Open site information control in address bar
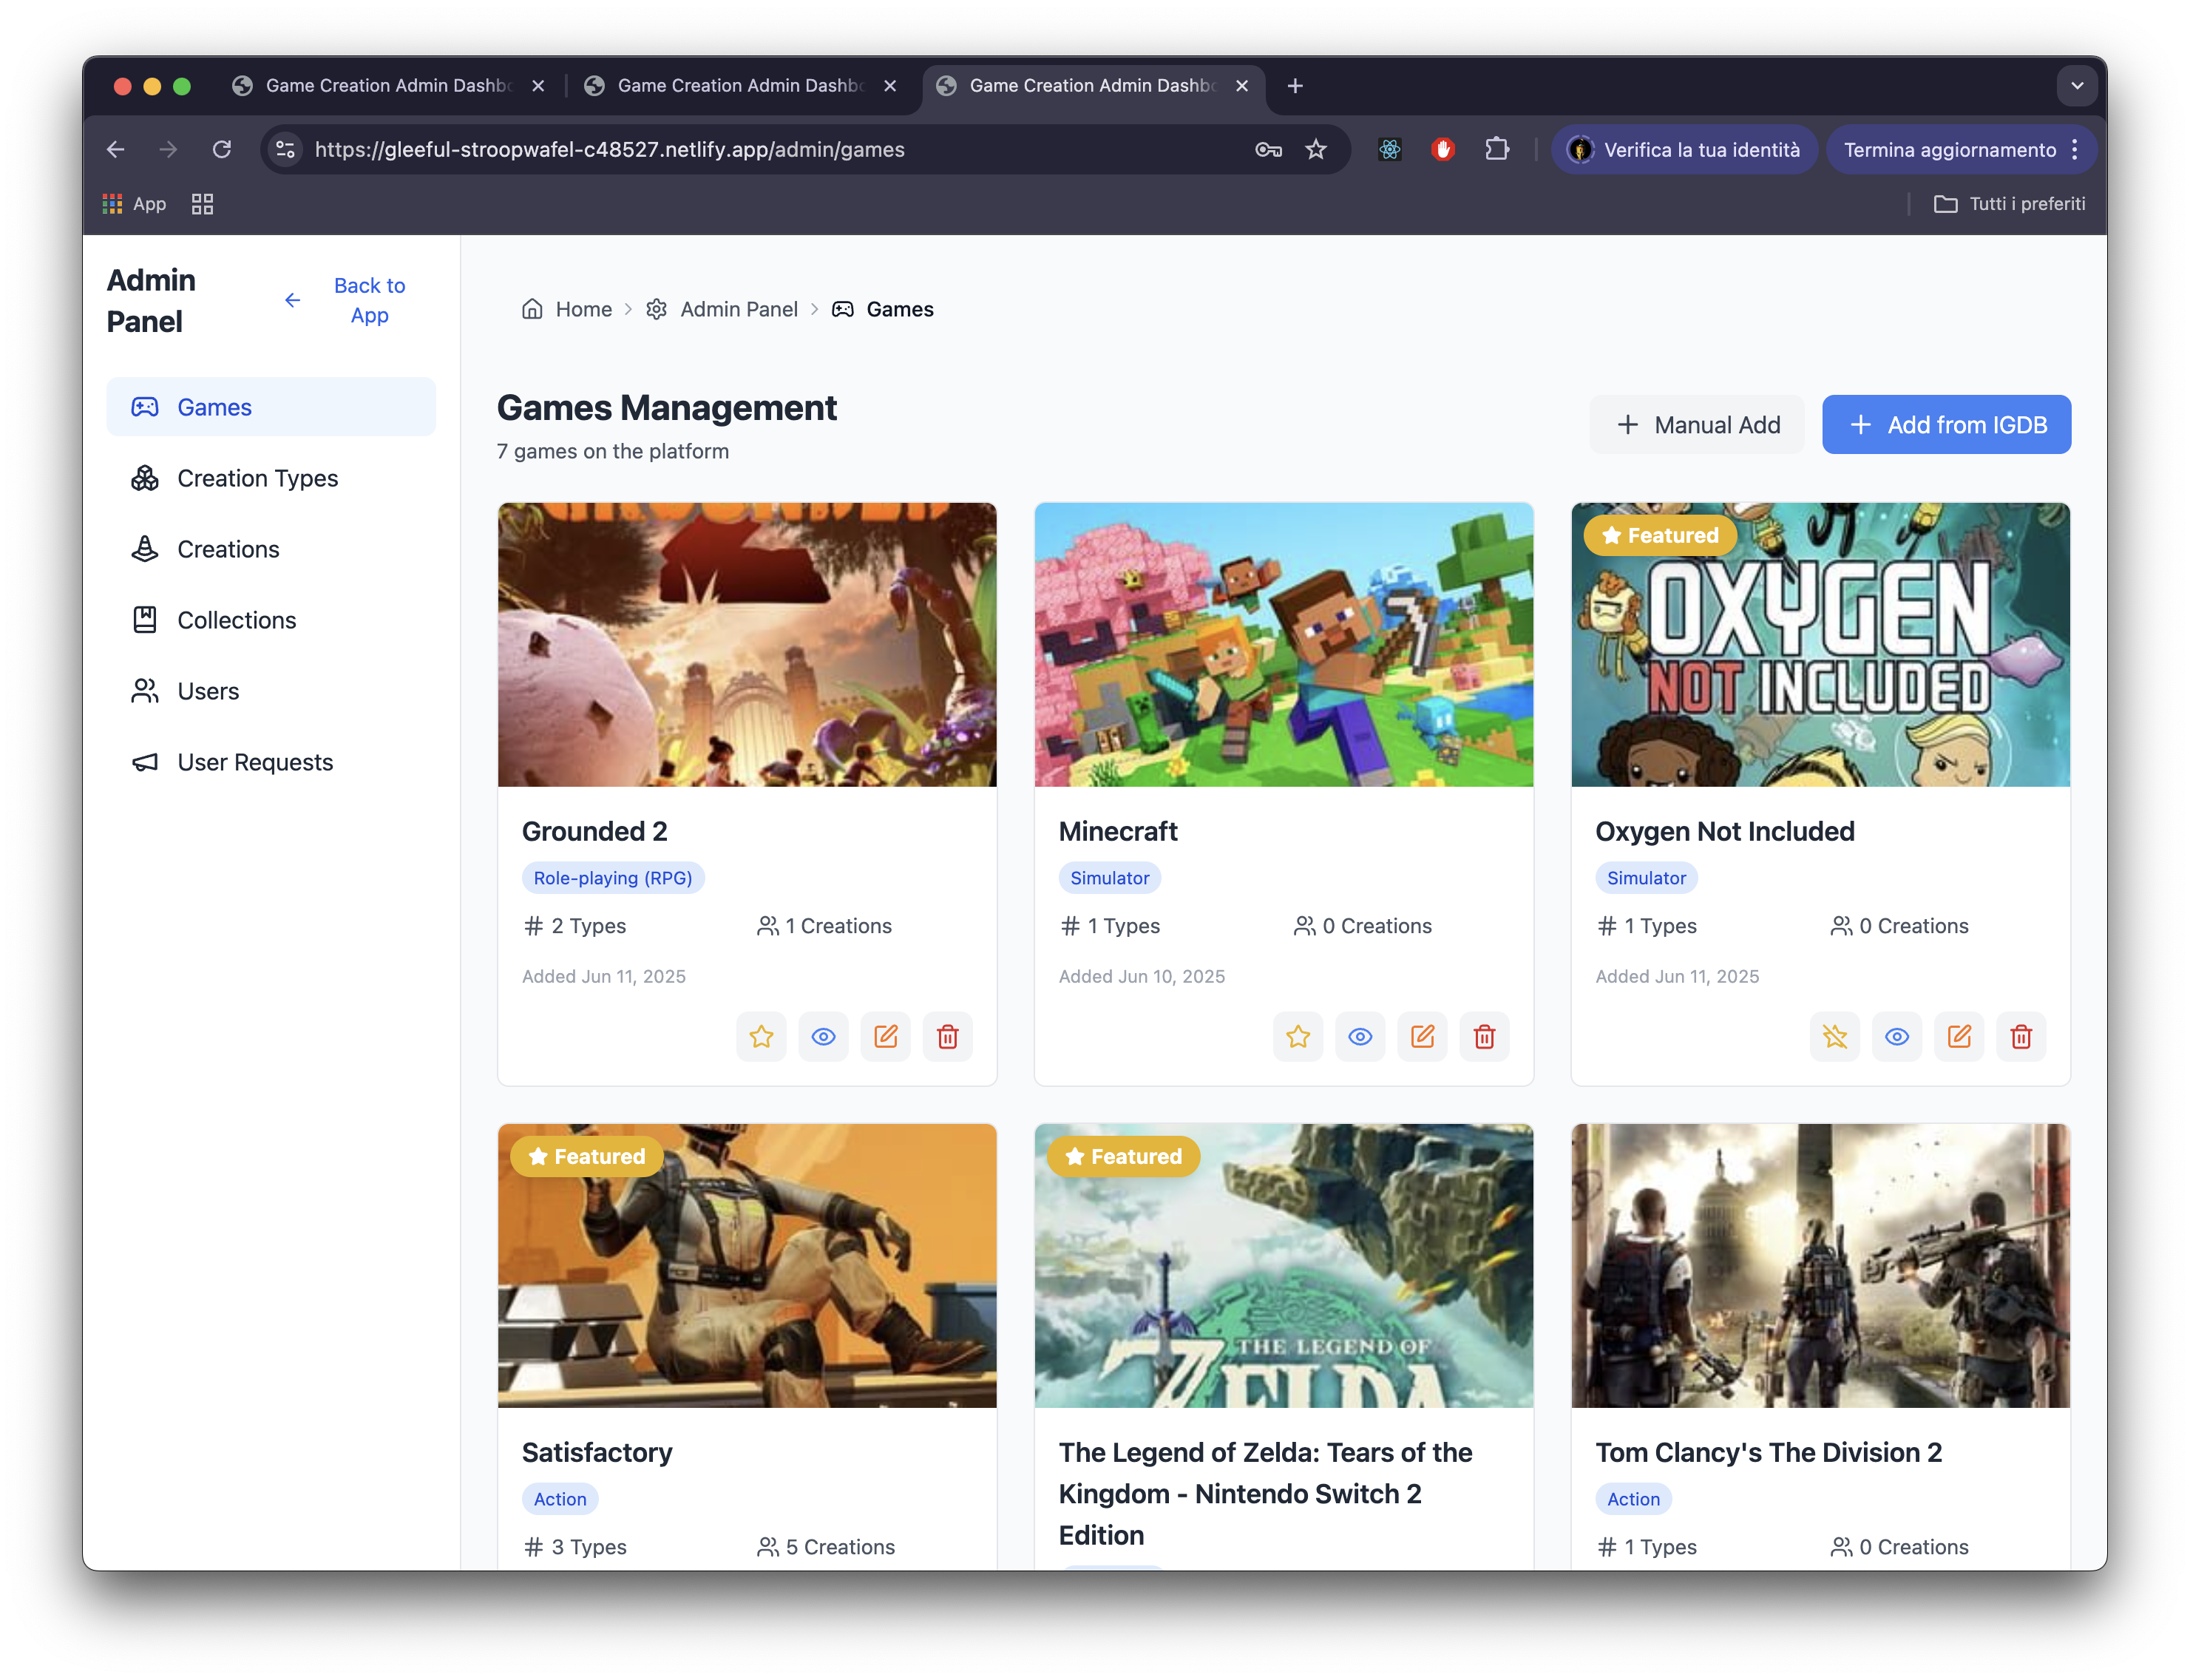2190x1680 pixels. (x=286, y=150)
